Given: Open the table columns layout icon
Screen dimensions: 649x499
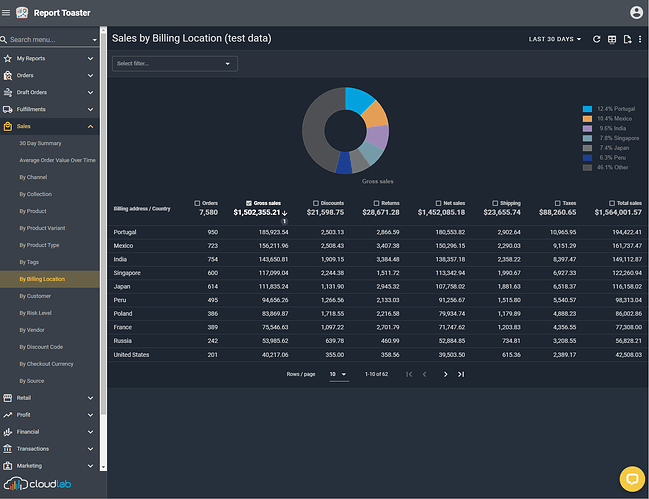Looking at the screenshot, I should tap(612, 39).
